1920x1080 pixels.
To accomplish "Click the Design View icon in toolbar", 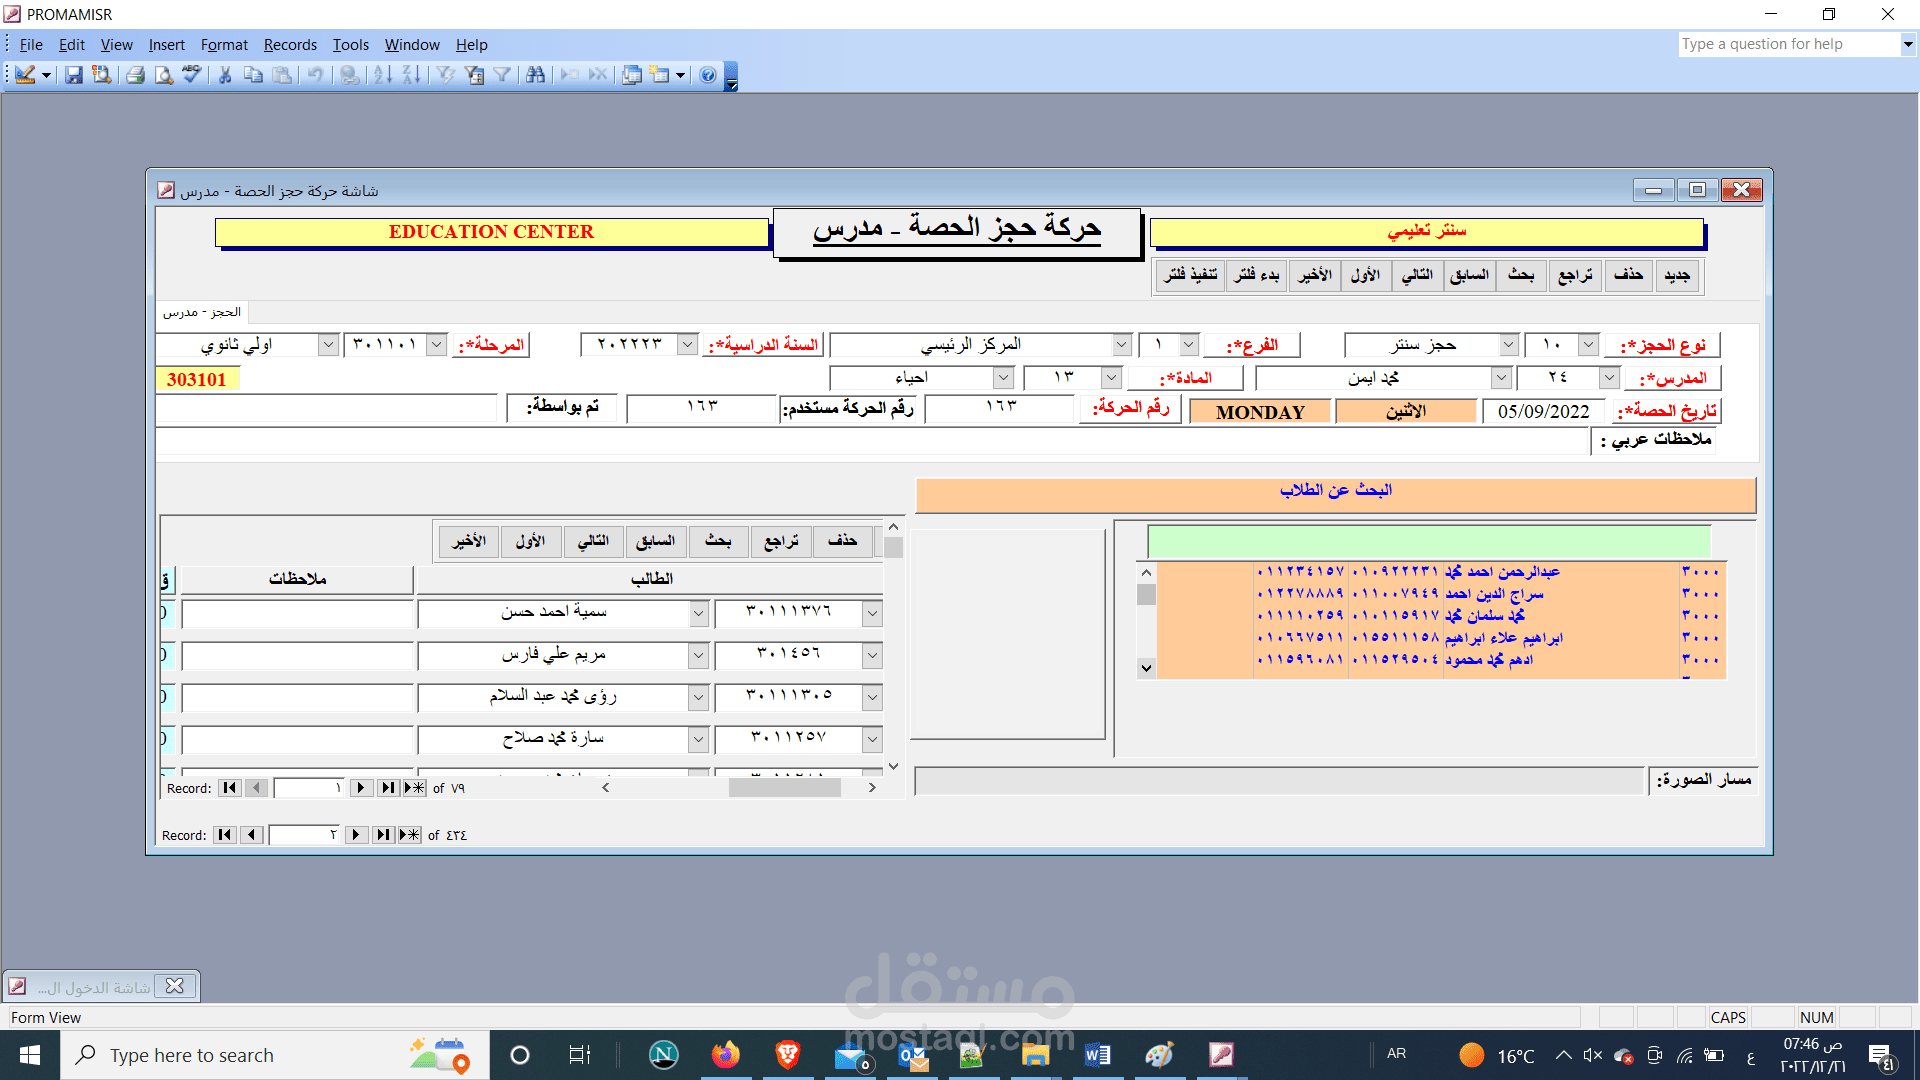I will (26, 75).
